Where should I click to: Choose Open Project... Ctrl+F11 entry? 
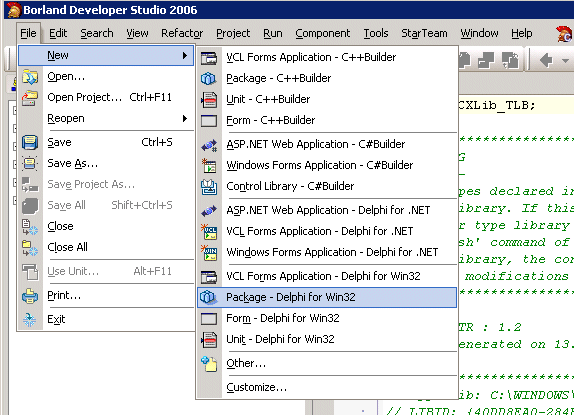point(106,98)
